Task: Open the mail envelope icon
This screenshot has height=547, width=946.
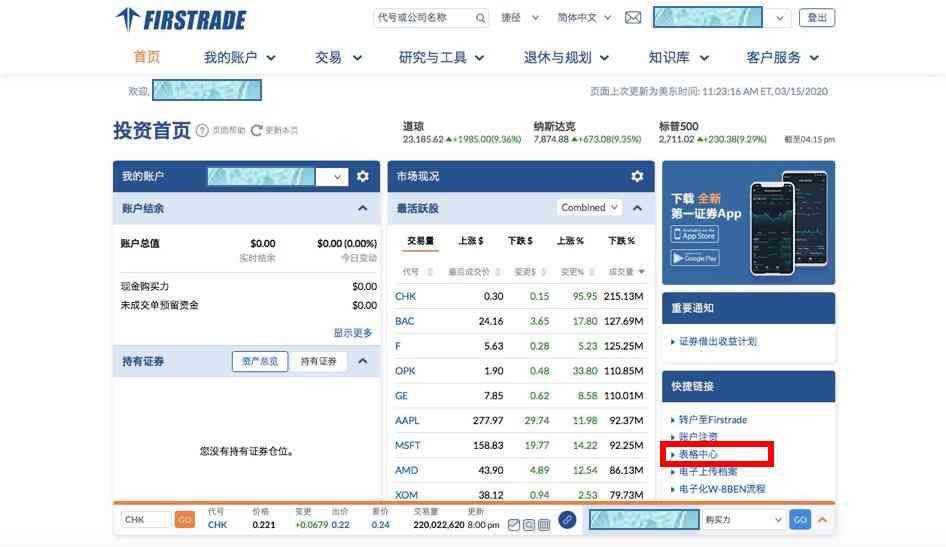Action: coord(633,18)
